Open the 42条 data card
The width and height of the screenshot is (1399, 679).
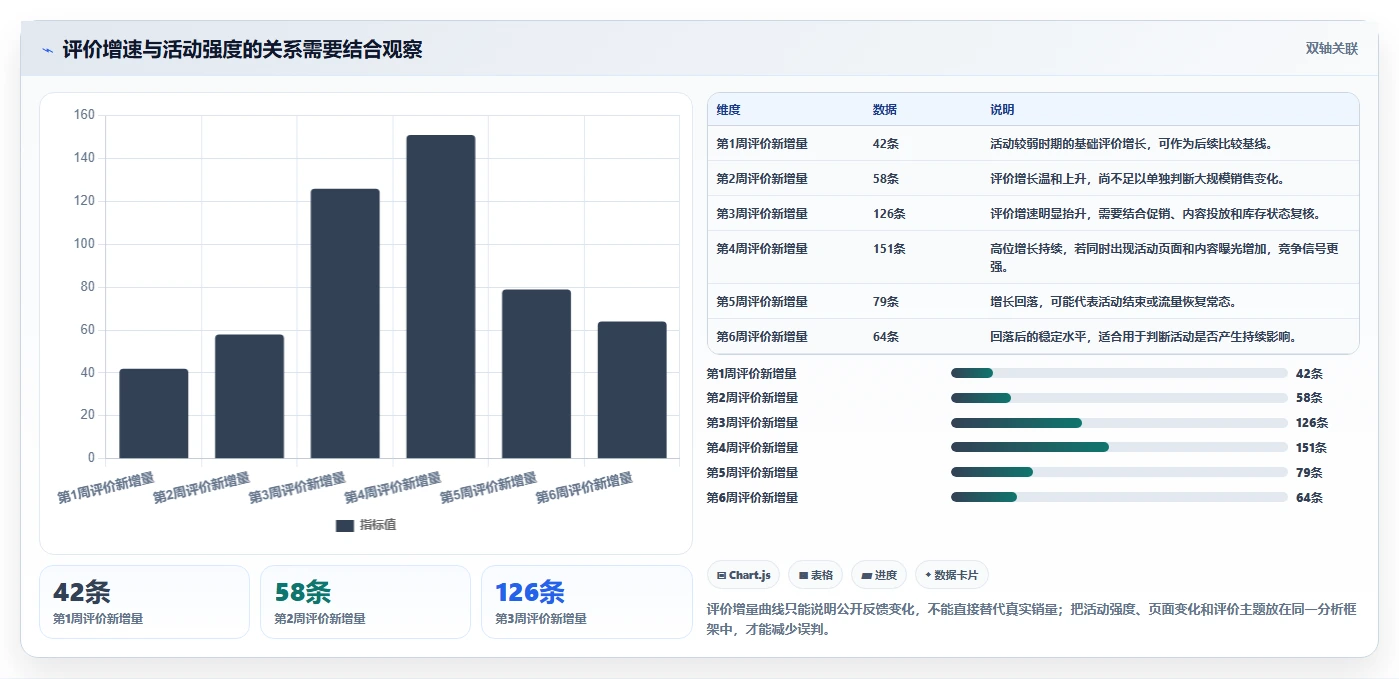(144, 602)
